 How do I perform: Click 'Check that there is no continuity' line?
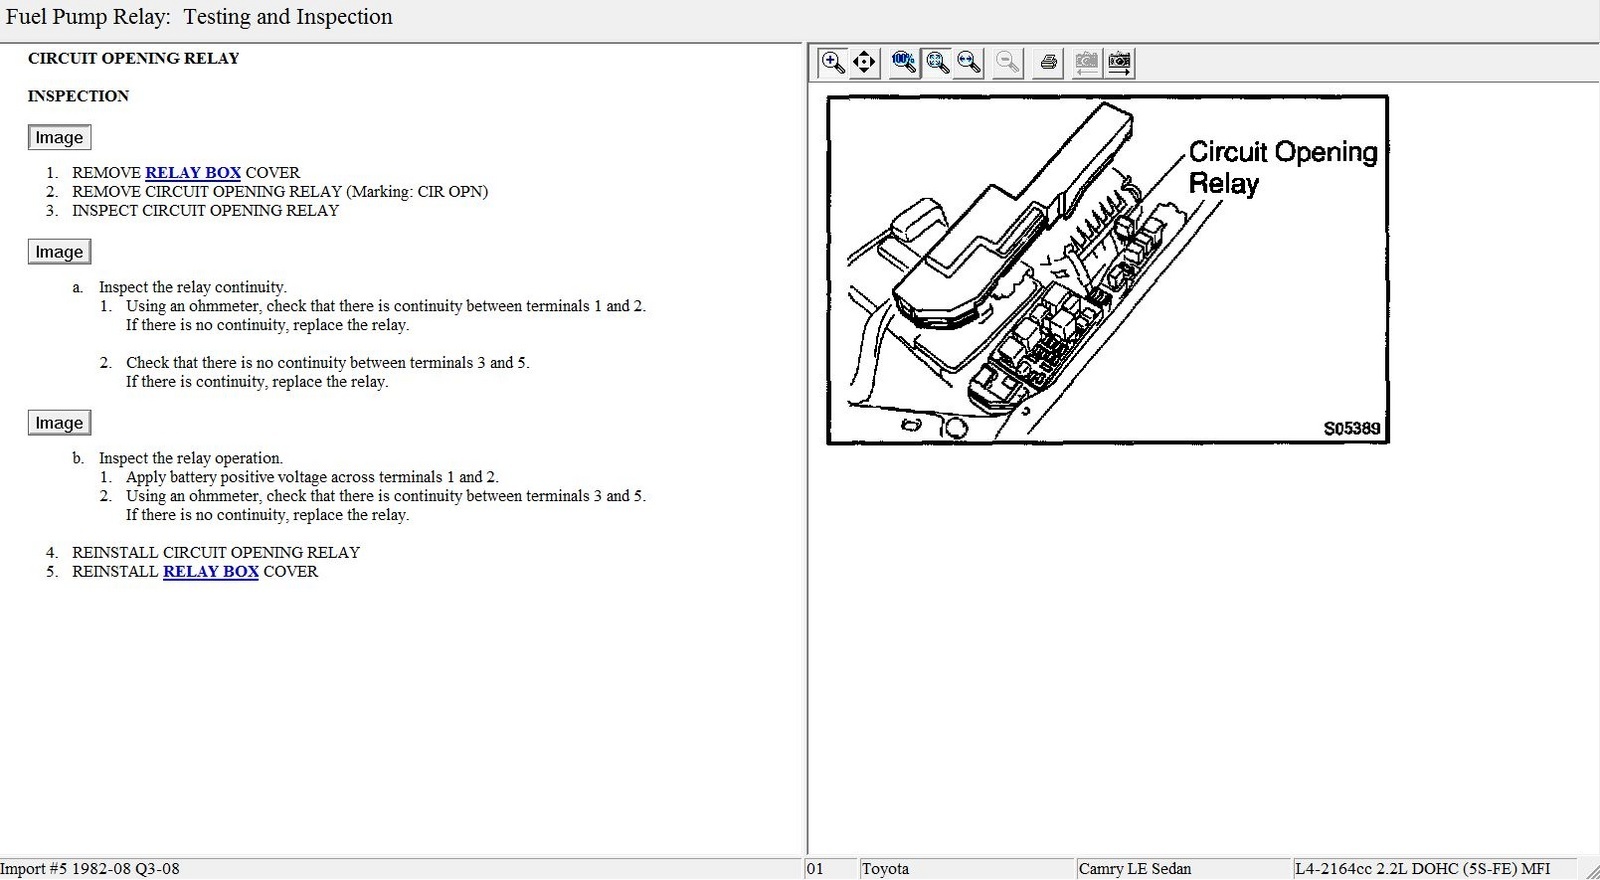pos(327,362)
